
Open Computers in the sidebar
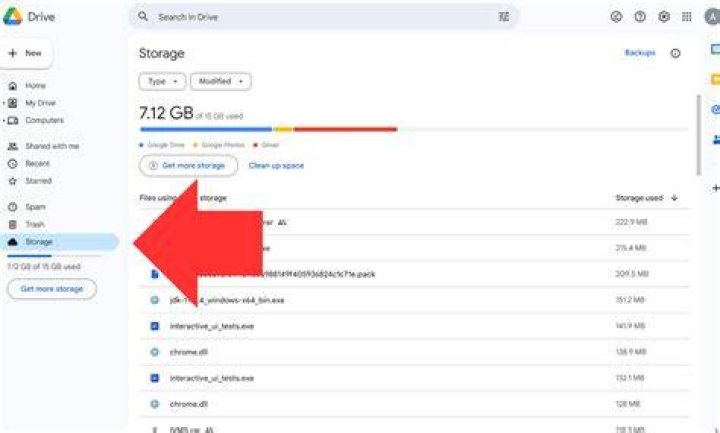point(45,120)
